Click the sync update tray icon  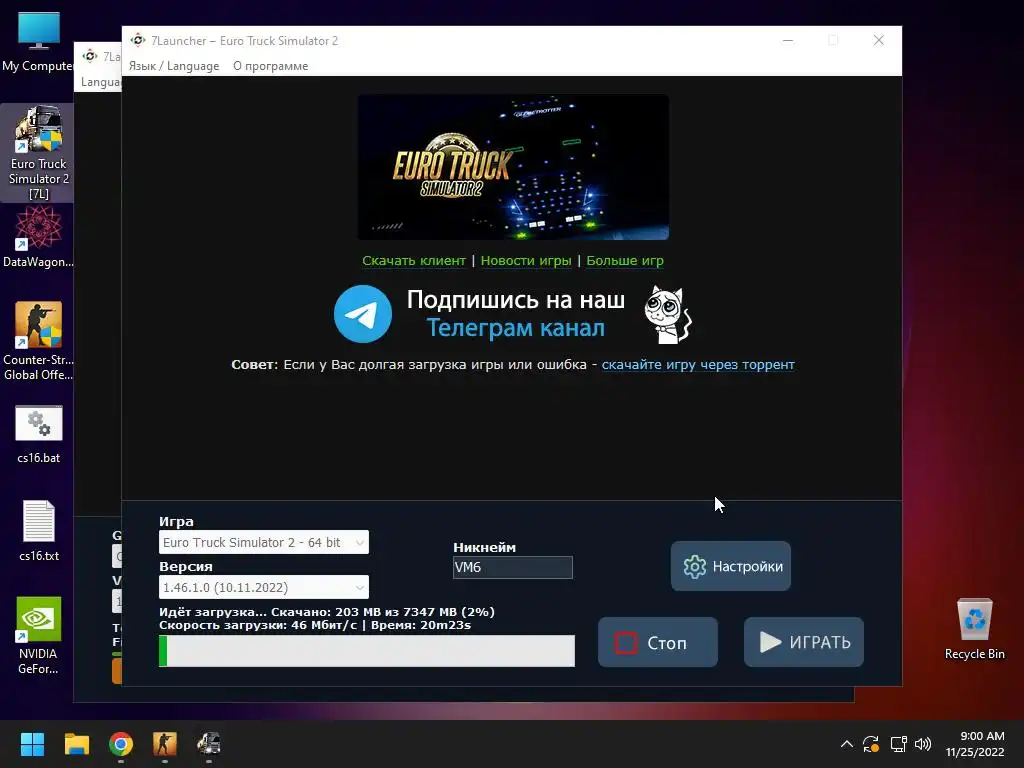[871, 744]
